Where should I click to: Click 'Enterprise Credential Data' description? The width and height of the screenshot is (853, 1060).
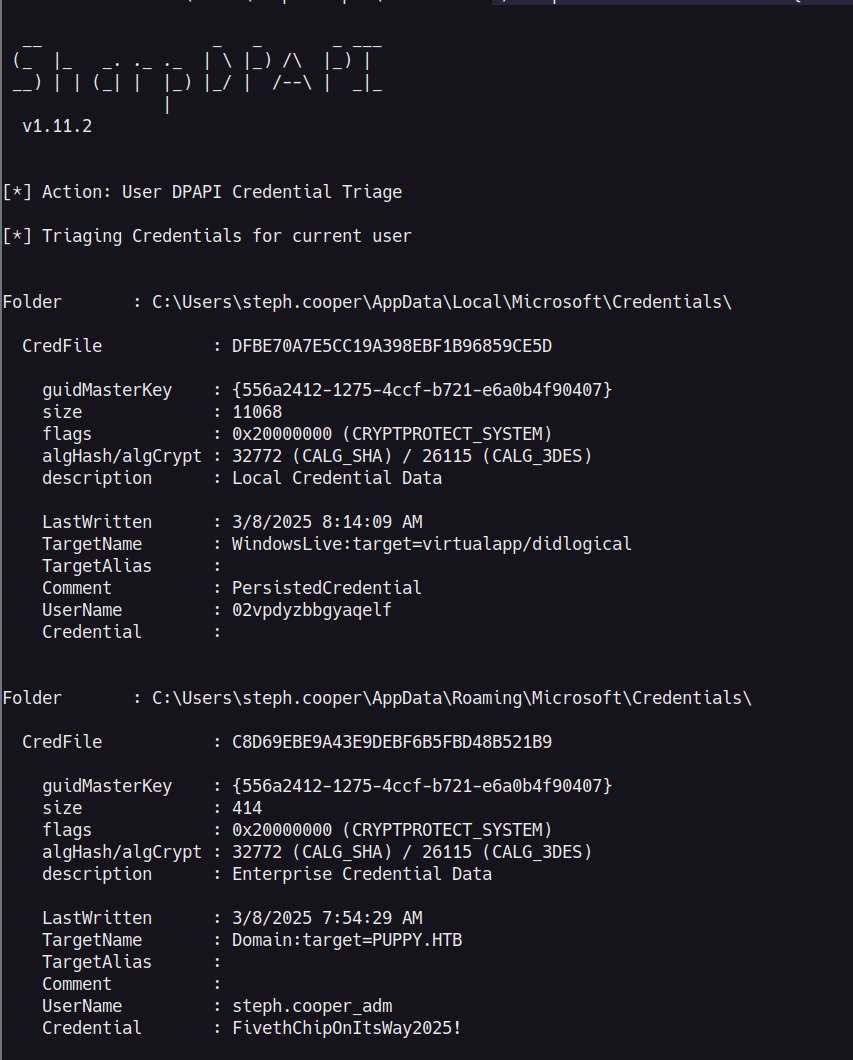click(x=362, y=874)
